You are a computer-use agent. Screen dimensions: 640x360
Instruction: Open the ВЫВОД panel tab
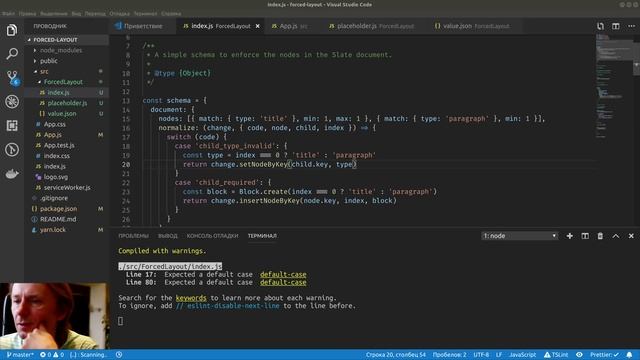[x=168, y=236]
